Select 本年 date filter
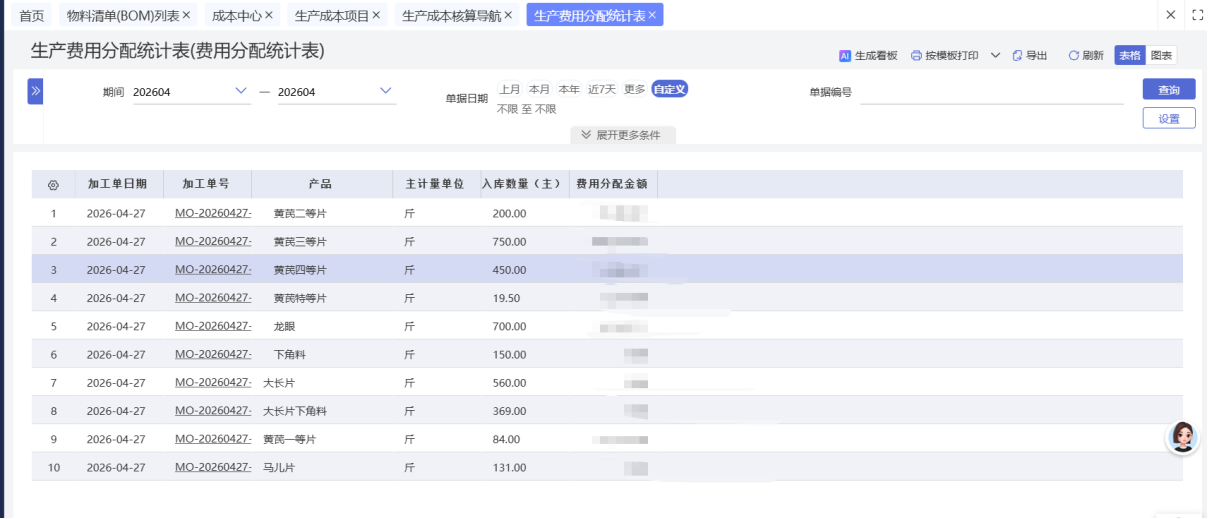Viewport: 1208px width, 519px height. coord(569,89)
